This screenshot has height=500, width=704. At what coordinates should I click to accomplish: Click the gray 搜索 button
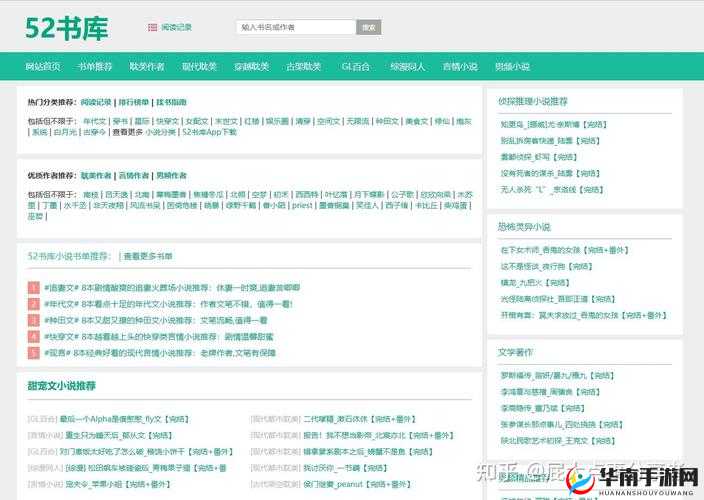click(369, 27)
